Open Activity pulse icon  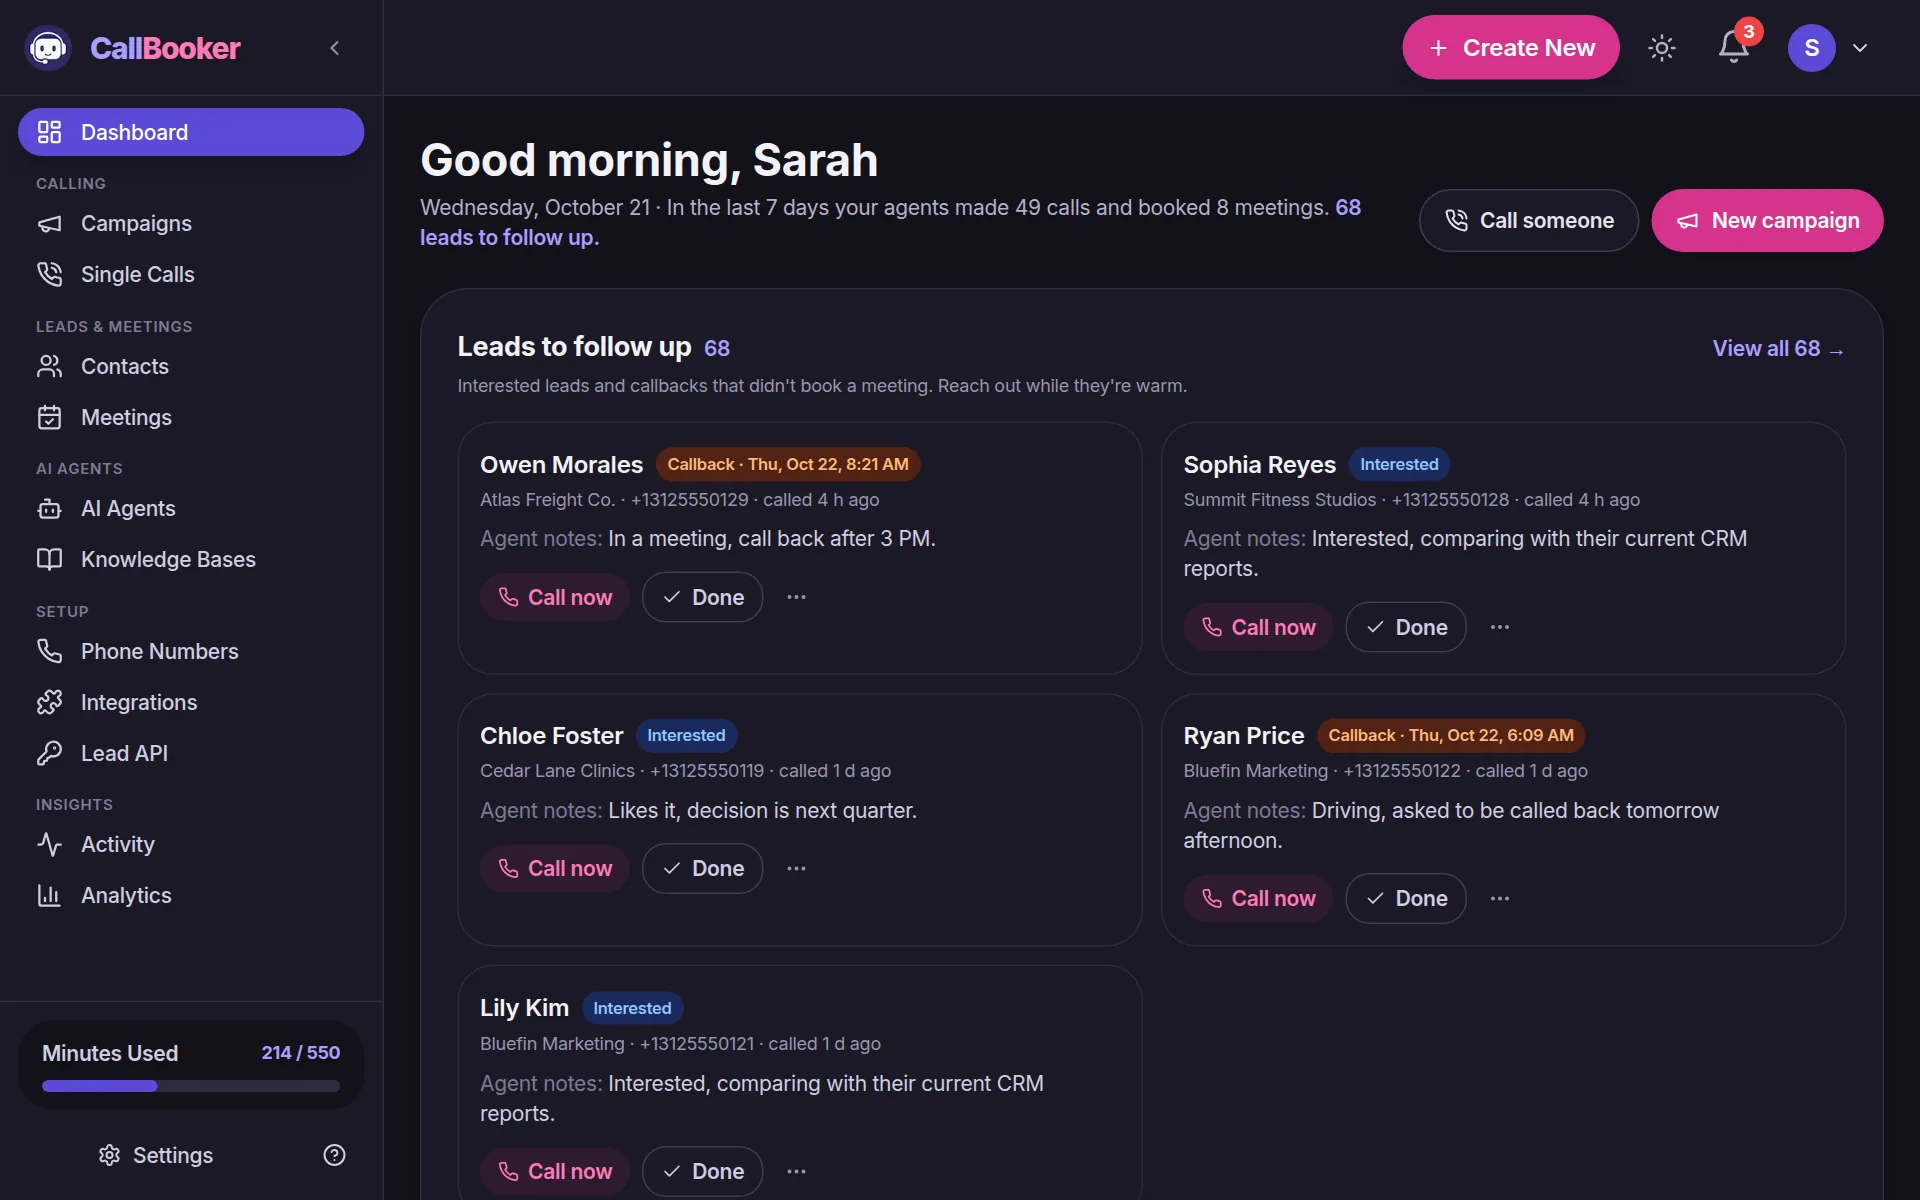pos(49,844)
